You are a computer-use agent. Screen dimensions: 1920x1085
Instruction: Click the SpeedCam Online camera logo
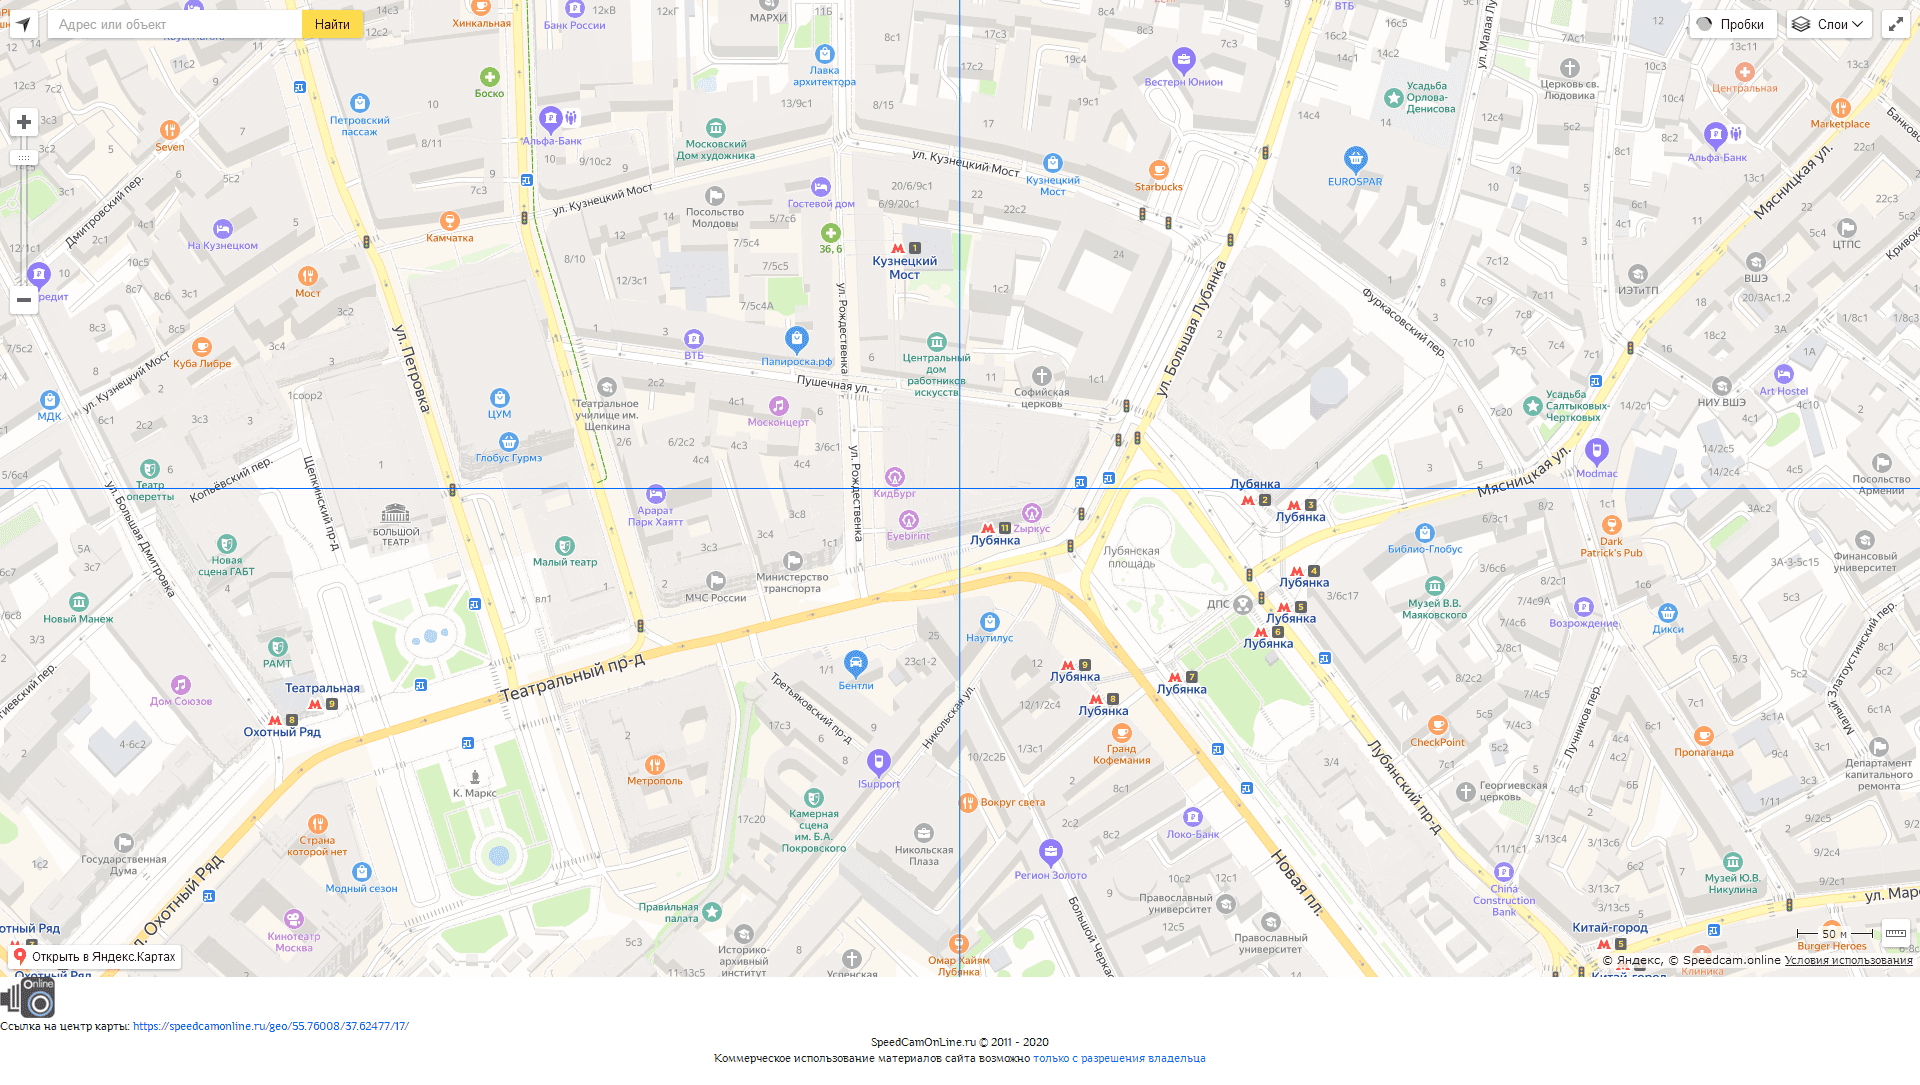[x=28, y=997]
